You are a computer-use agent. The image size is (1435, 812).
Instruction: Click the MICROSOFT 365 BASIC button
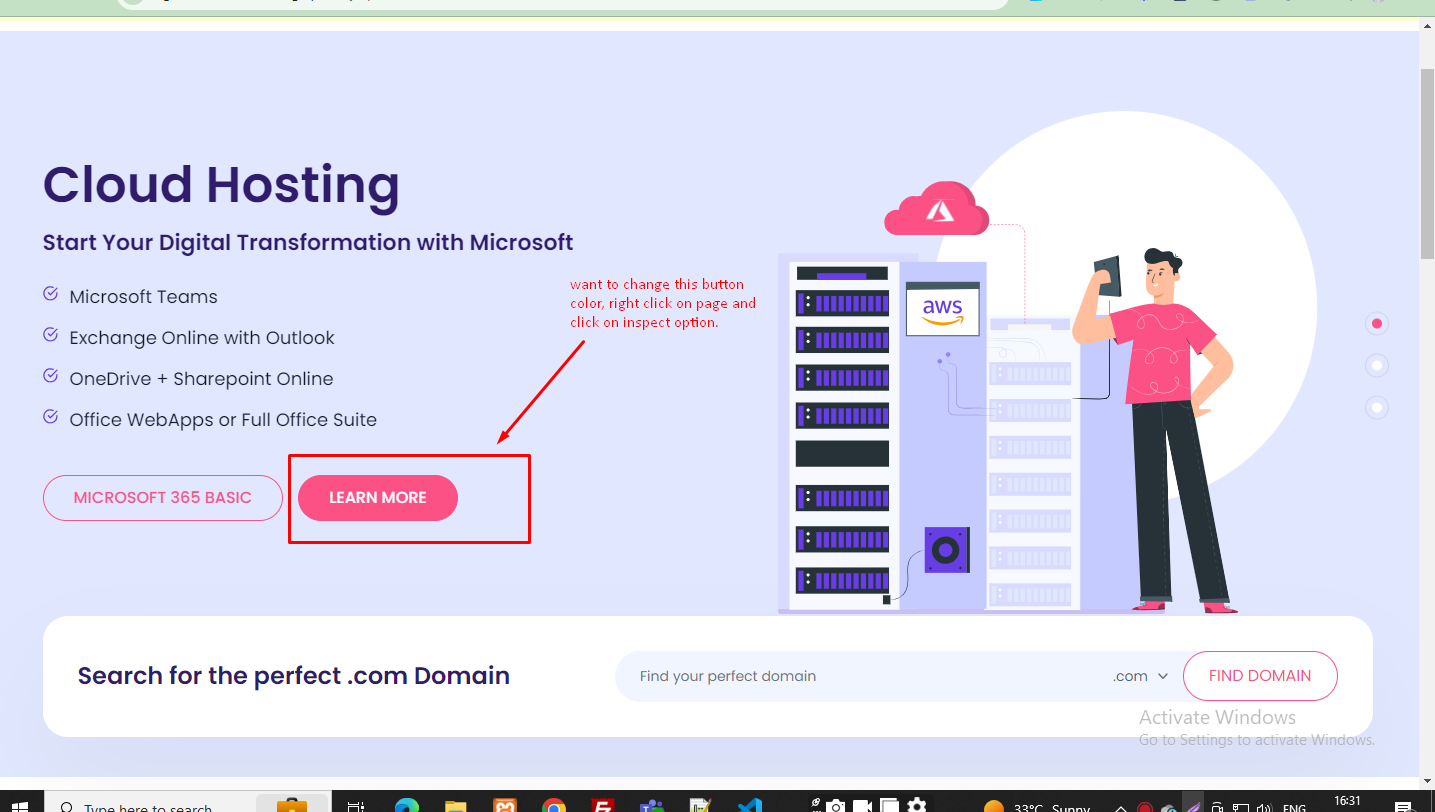click(163, 498)
